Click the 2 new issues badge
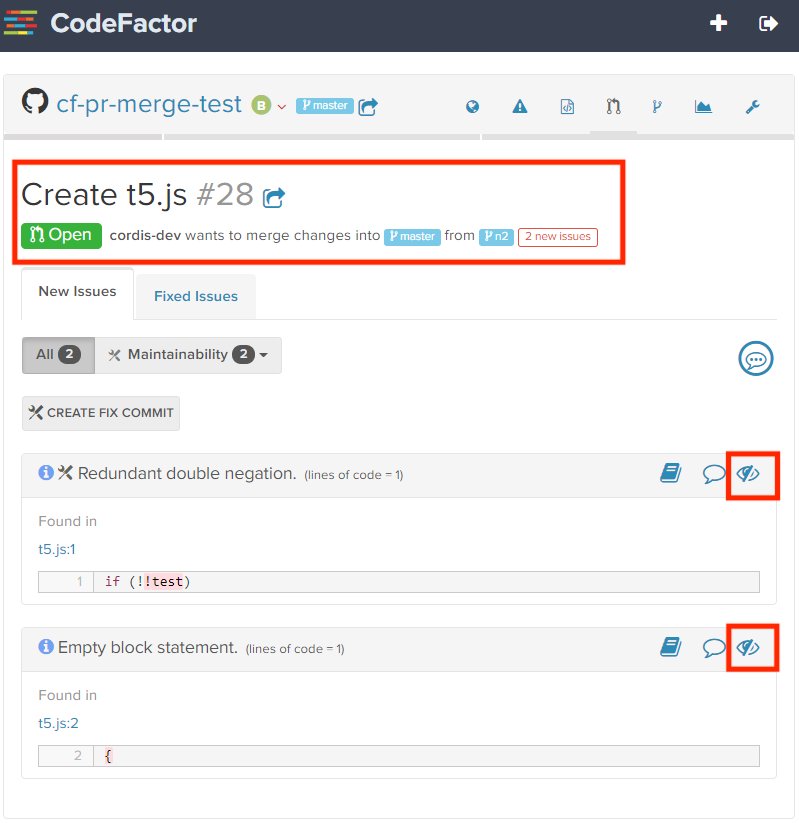 pyautogui.click(x=558, y=237)
